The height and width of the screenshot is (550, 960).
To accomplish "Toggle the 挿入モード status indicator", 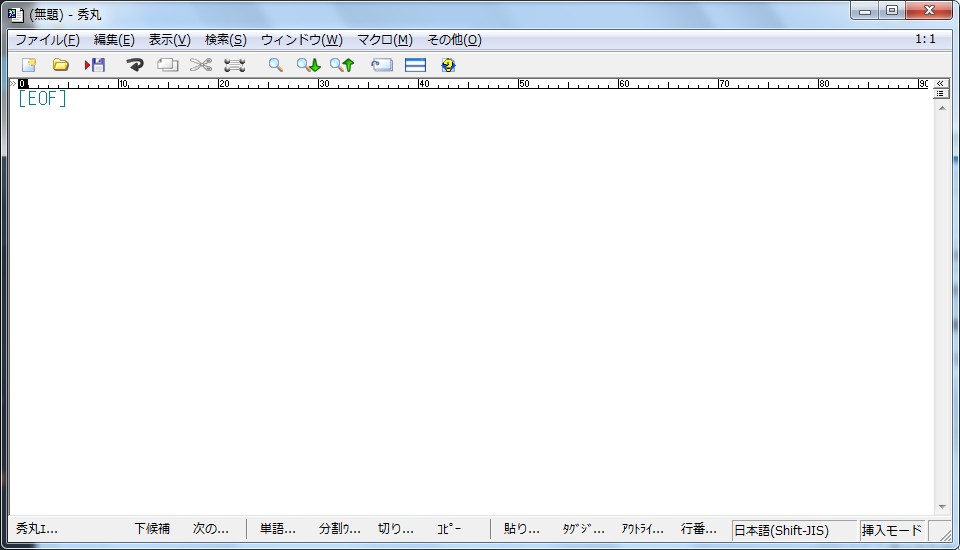I will tap(892, 530).
